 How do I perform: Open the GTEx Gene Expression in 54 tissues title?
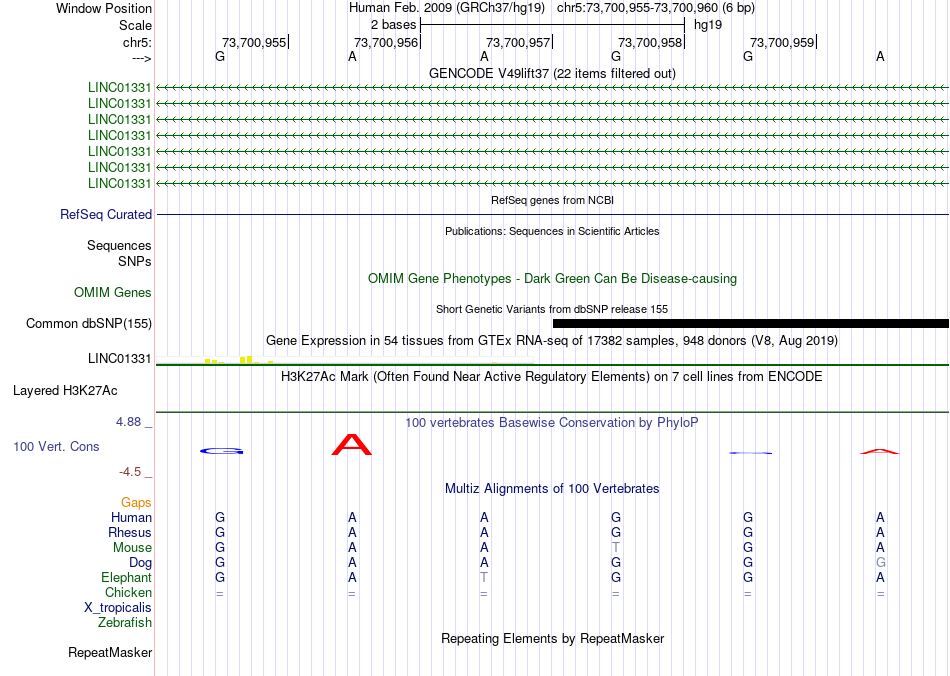coord(552,340)
